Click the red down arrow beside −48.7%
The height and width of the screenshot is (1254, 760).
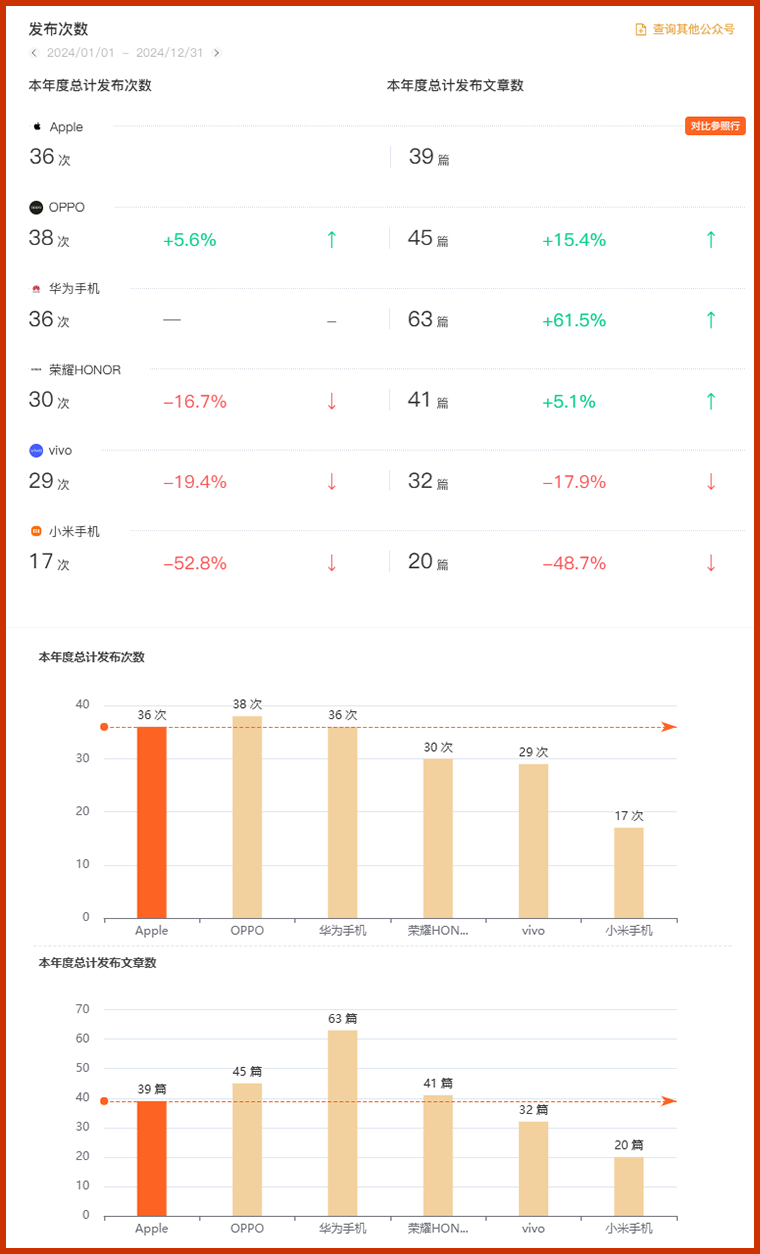[711, 563]
